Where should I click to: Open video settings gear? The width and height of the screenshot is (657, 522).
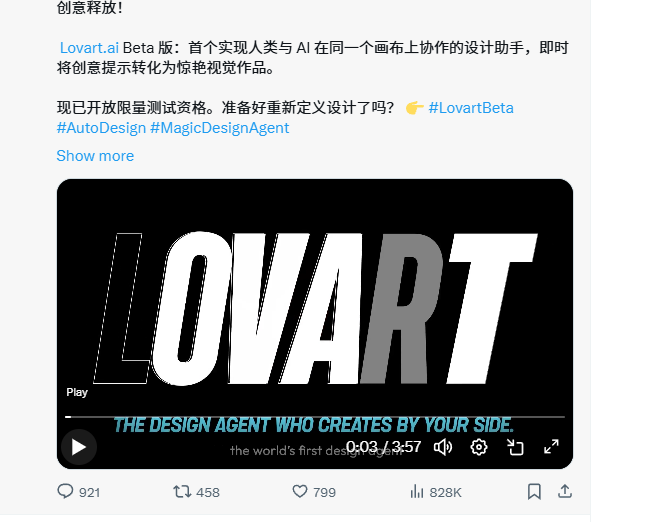click(479, 447)
